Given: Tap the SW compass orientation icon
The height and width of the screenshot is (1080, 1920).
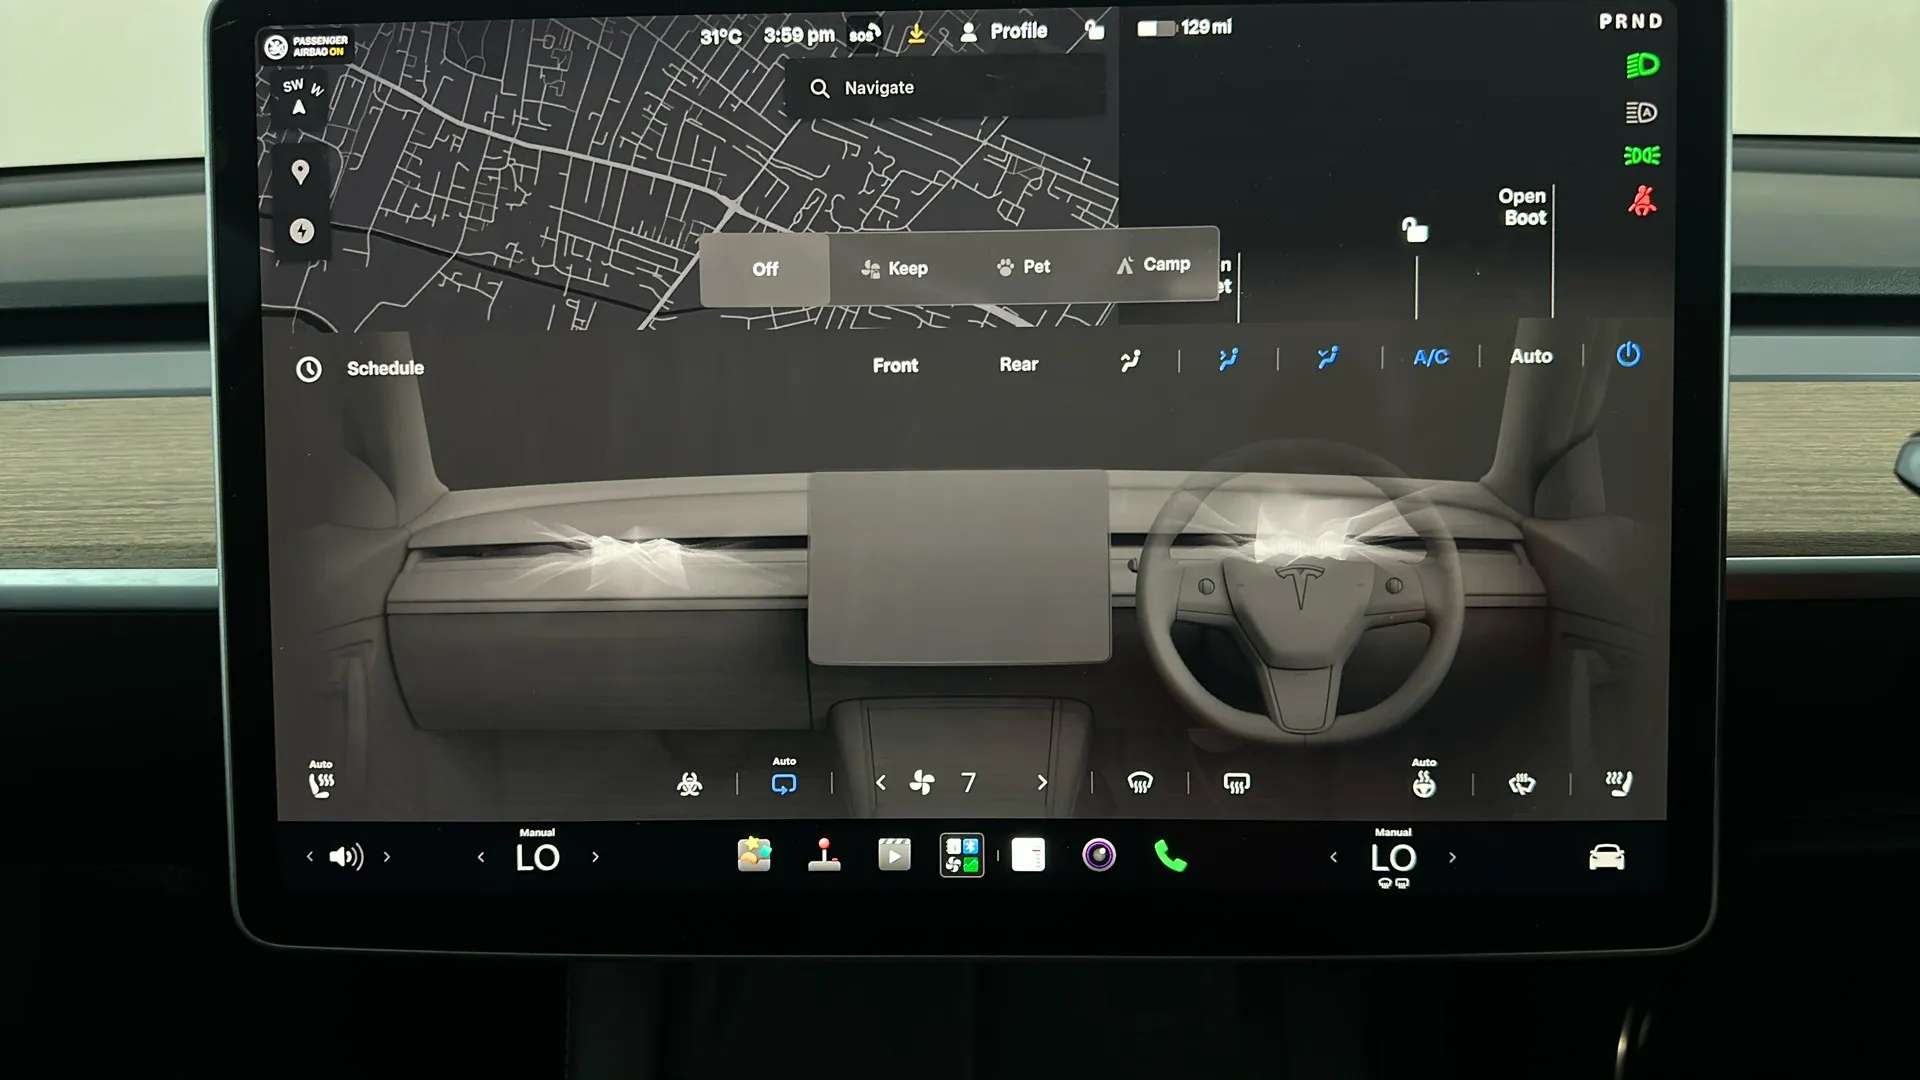Looking at the screenshot, I should [x=301, y=98].
